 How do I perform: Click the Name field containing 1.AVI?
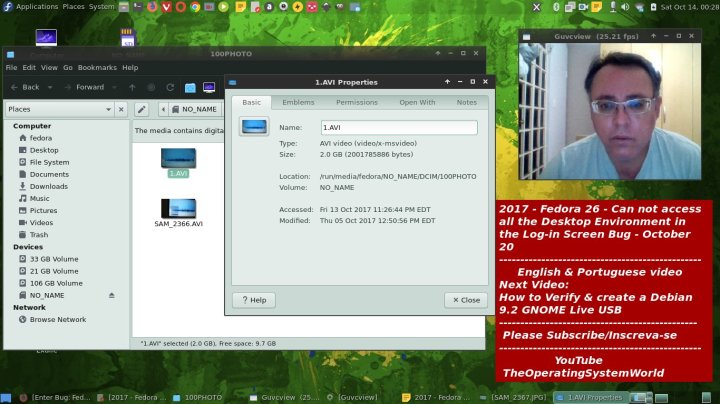pos(398,128)
